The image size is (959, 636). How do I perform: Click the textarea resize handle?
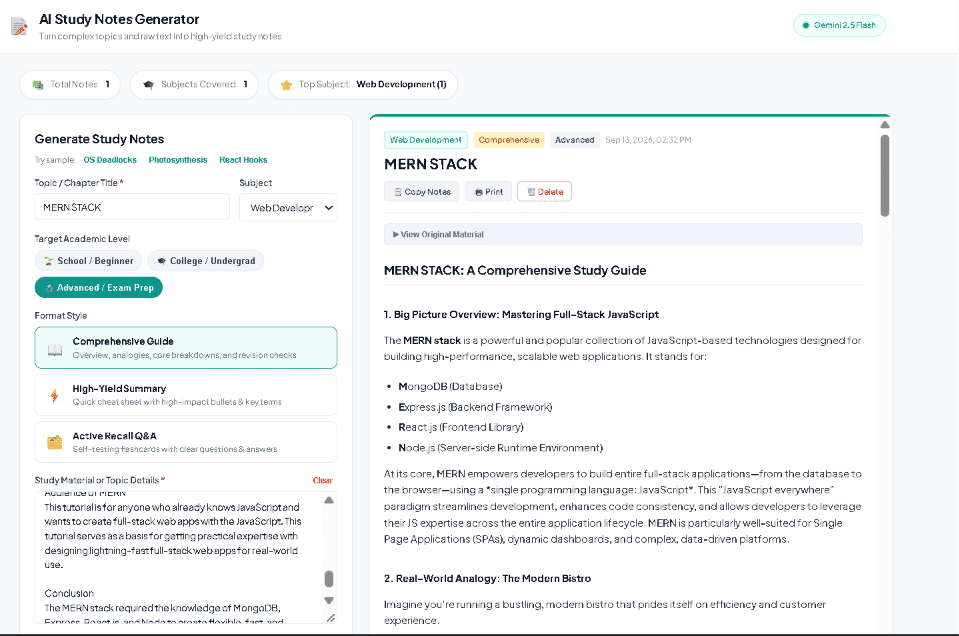coord(331,618)
